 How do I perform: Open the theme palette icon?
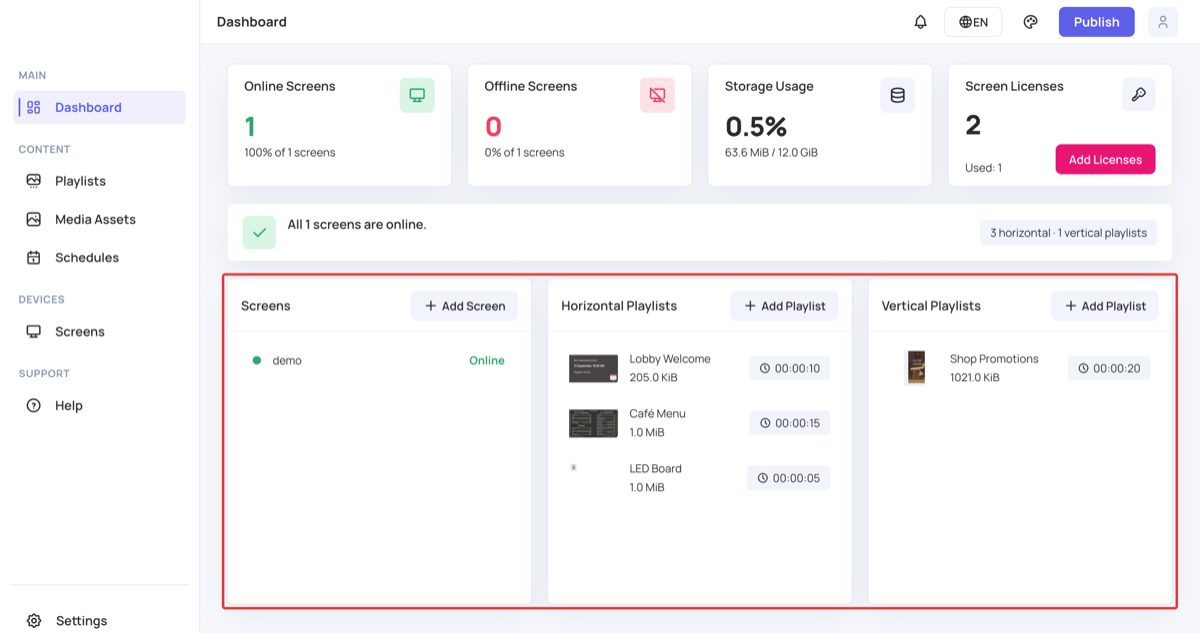pyautogui.click(x=1030, y=22)
